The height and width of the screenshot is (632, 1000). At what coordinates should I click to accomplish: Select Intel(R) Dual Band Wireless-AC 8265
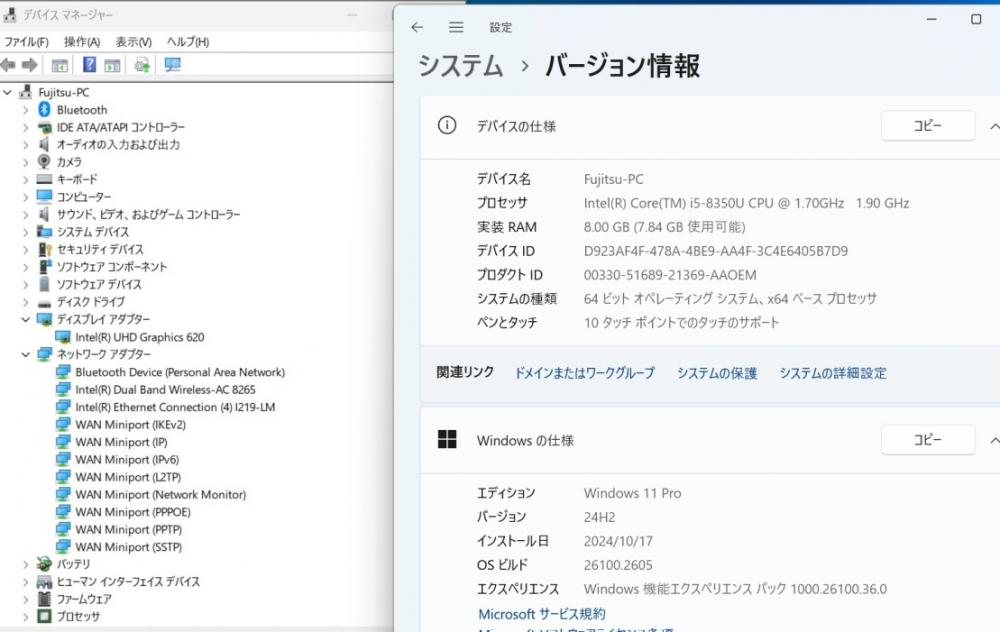coord(165,390)
